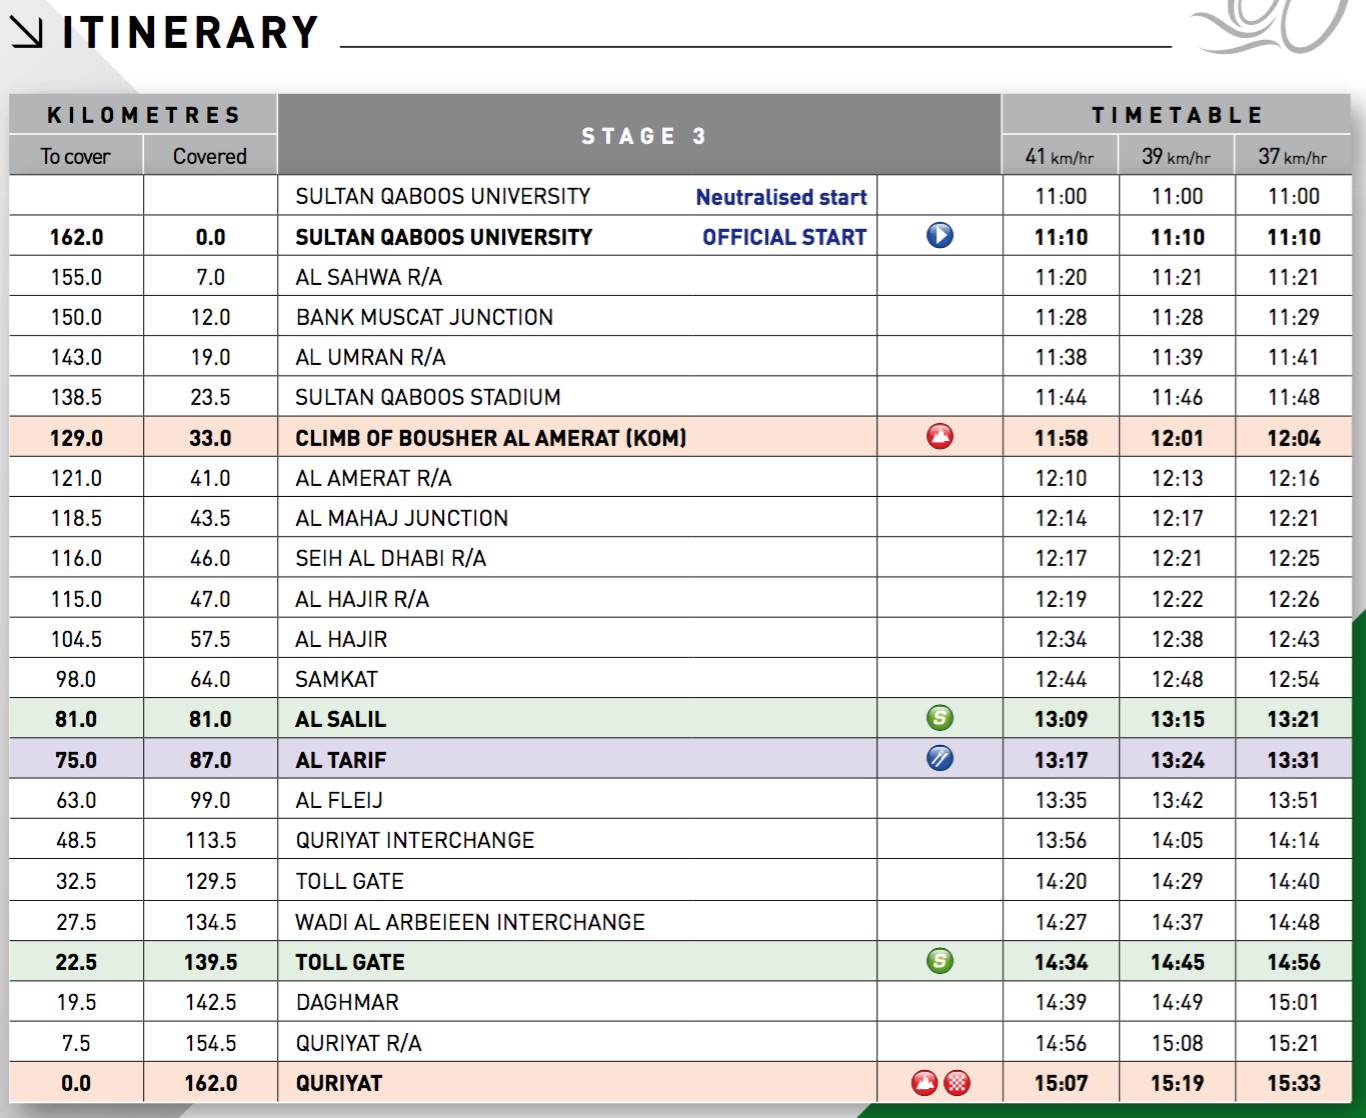Click the Neutralised start label

pyautogui.click(x=781, y=197)
